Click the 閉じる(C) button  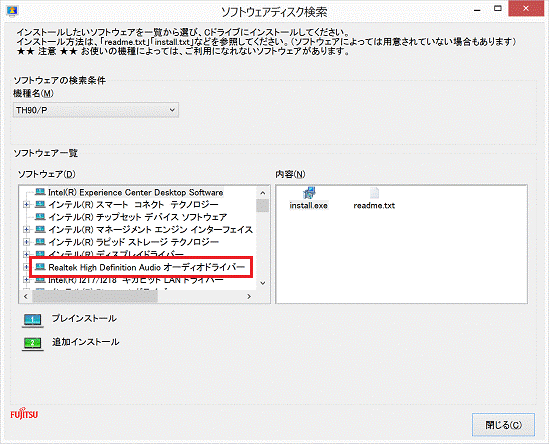[503, 425]
